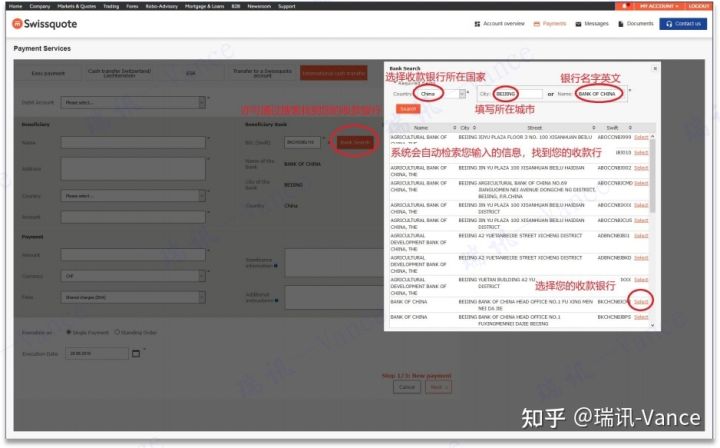Select the Single Payment radio option

point(68,332)
